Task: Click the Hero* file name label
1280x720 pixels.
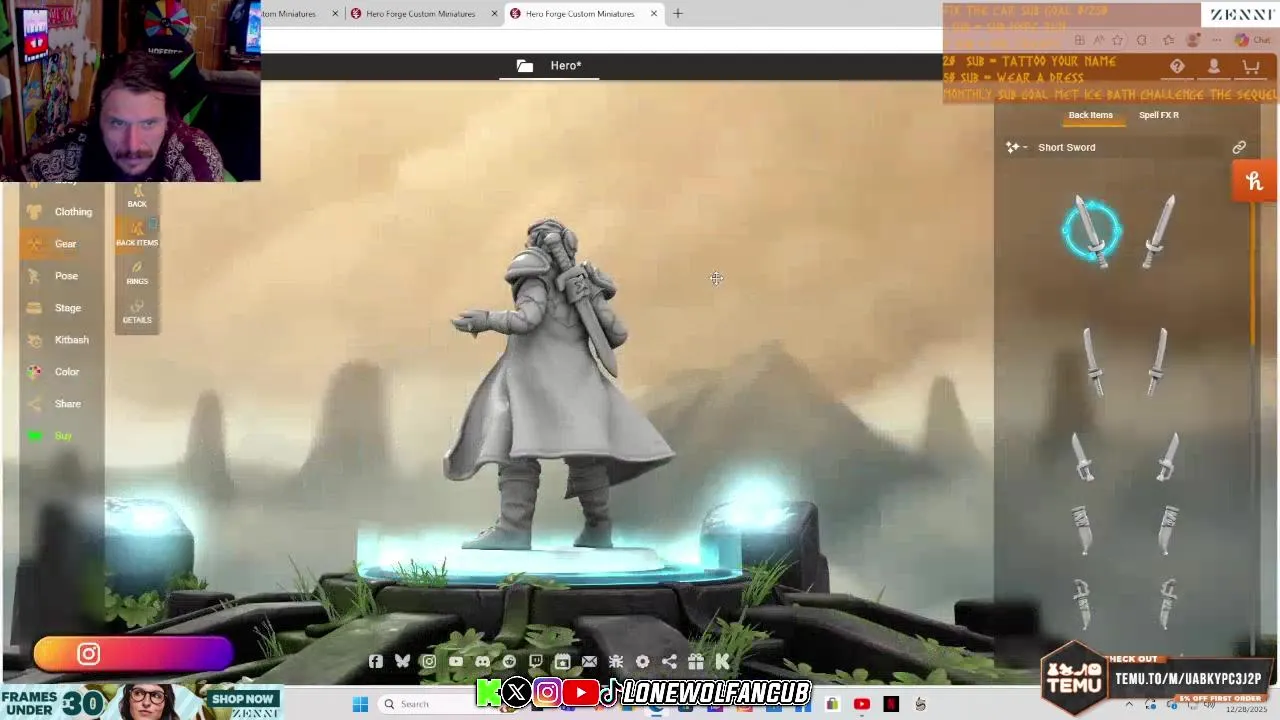Action: (x=566, y=66)
